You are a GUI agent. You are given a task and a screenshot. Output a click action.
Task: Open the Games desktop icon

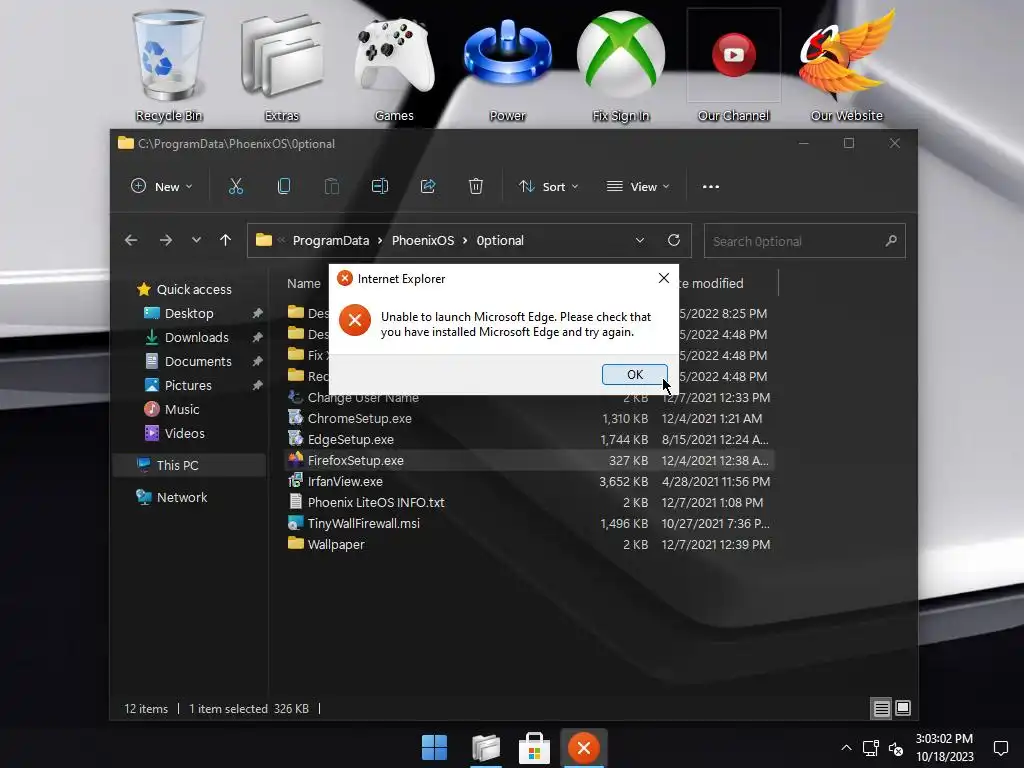[394, 65]
